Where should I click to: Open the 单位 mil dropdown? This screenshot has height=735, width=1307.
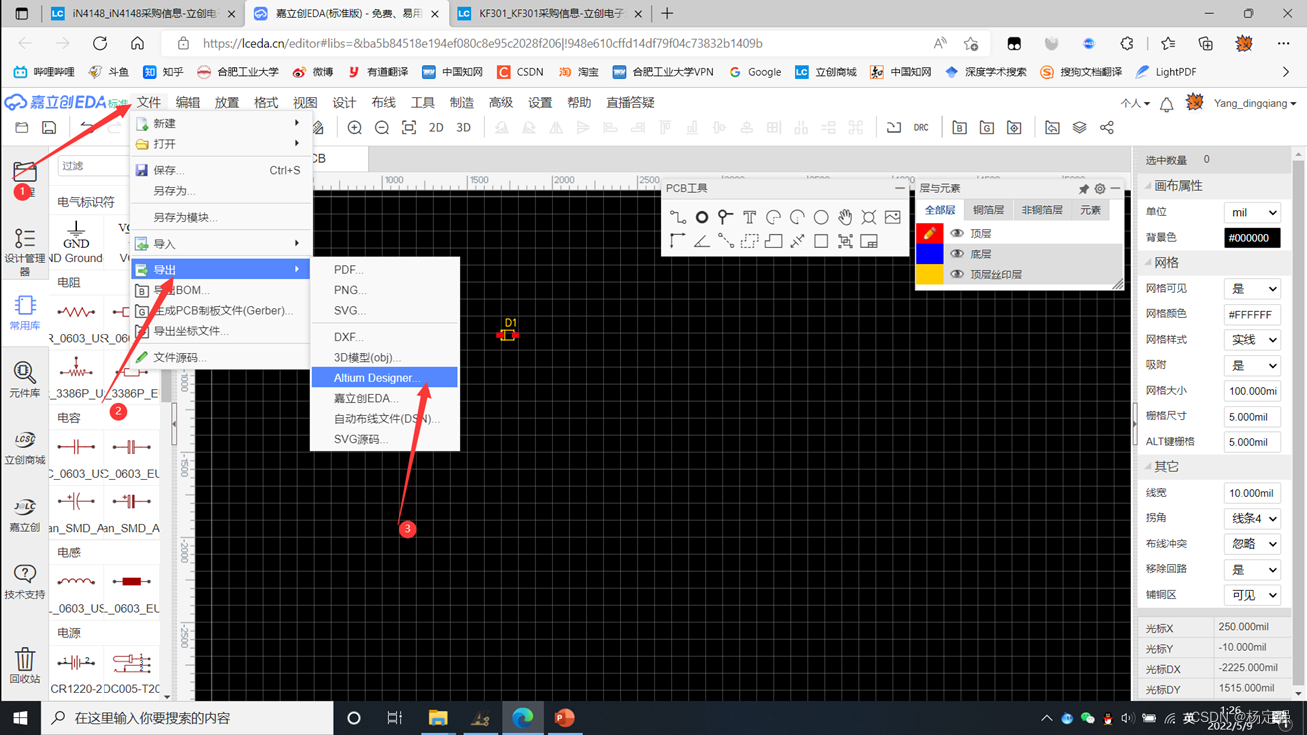pyautogui.click(x=1252, y=213)
